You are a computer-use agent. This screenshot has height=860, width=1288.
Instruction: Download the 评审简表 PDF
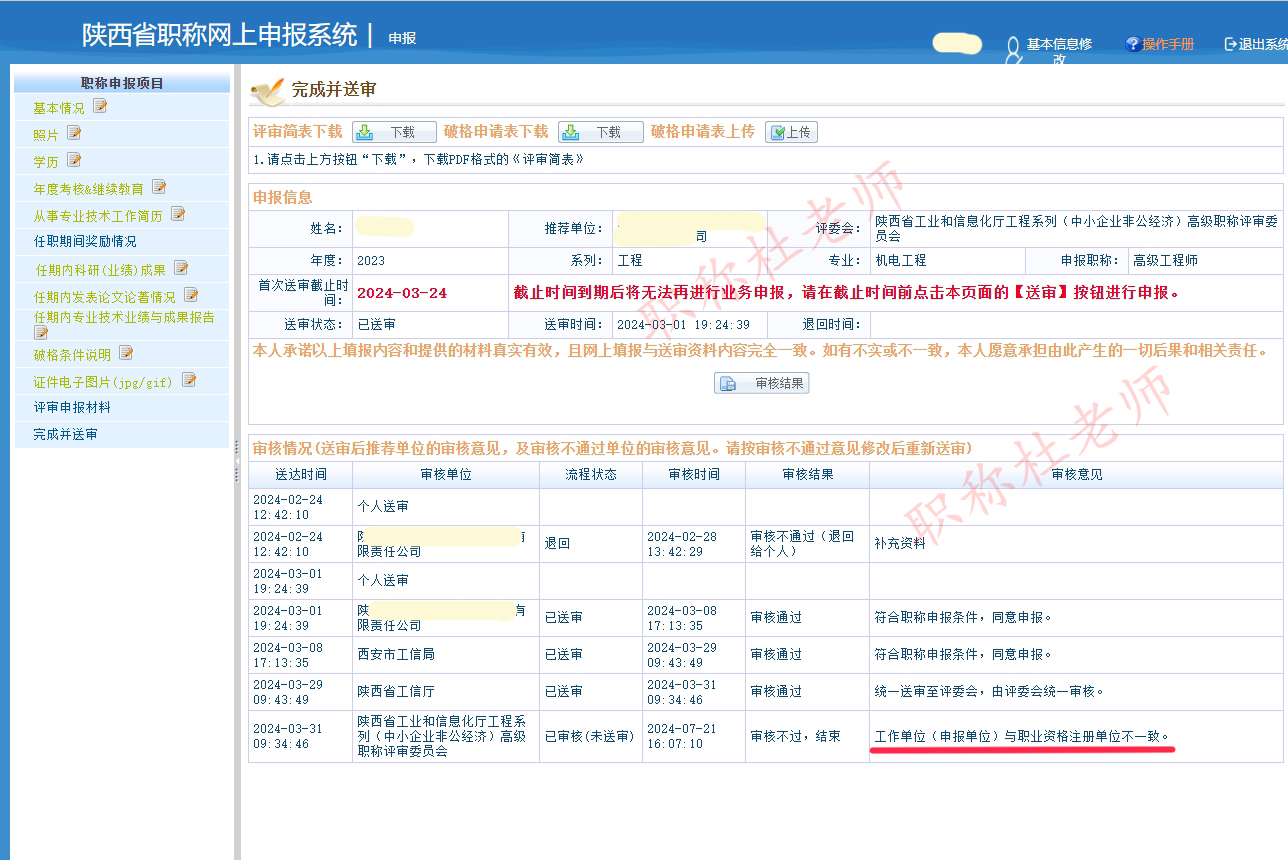(x=394, y=132)
